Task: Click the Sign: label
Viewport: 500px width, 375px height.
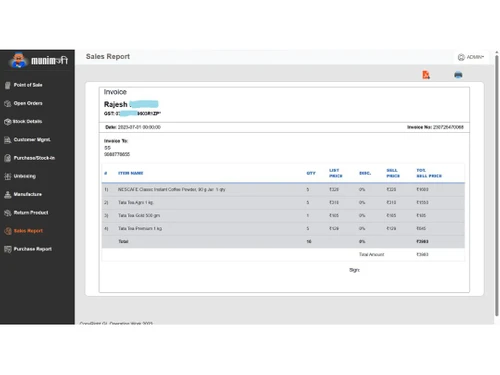Action: click(x=354, y=270)
